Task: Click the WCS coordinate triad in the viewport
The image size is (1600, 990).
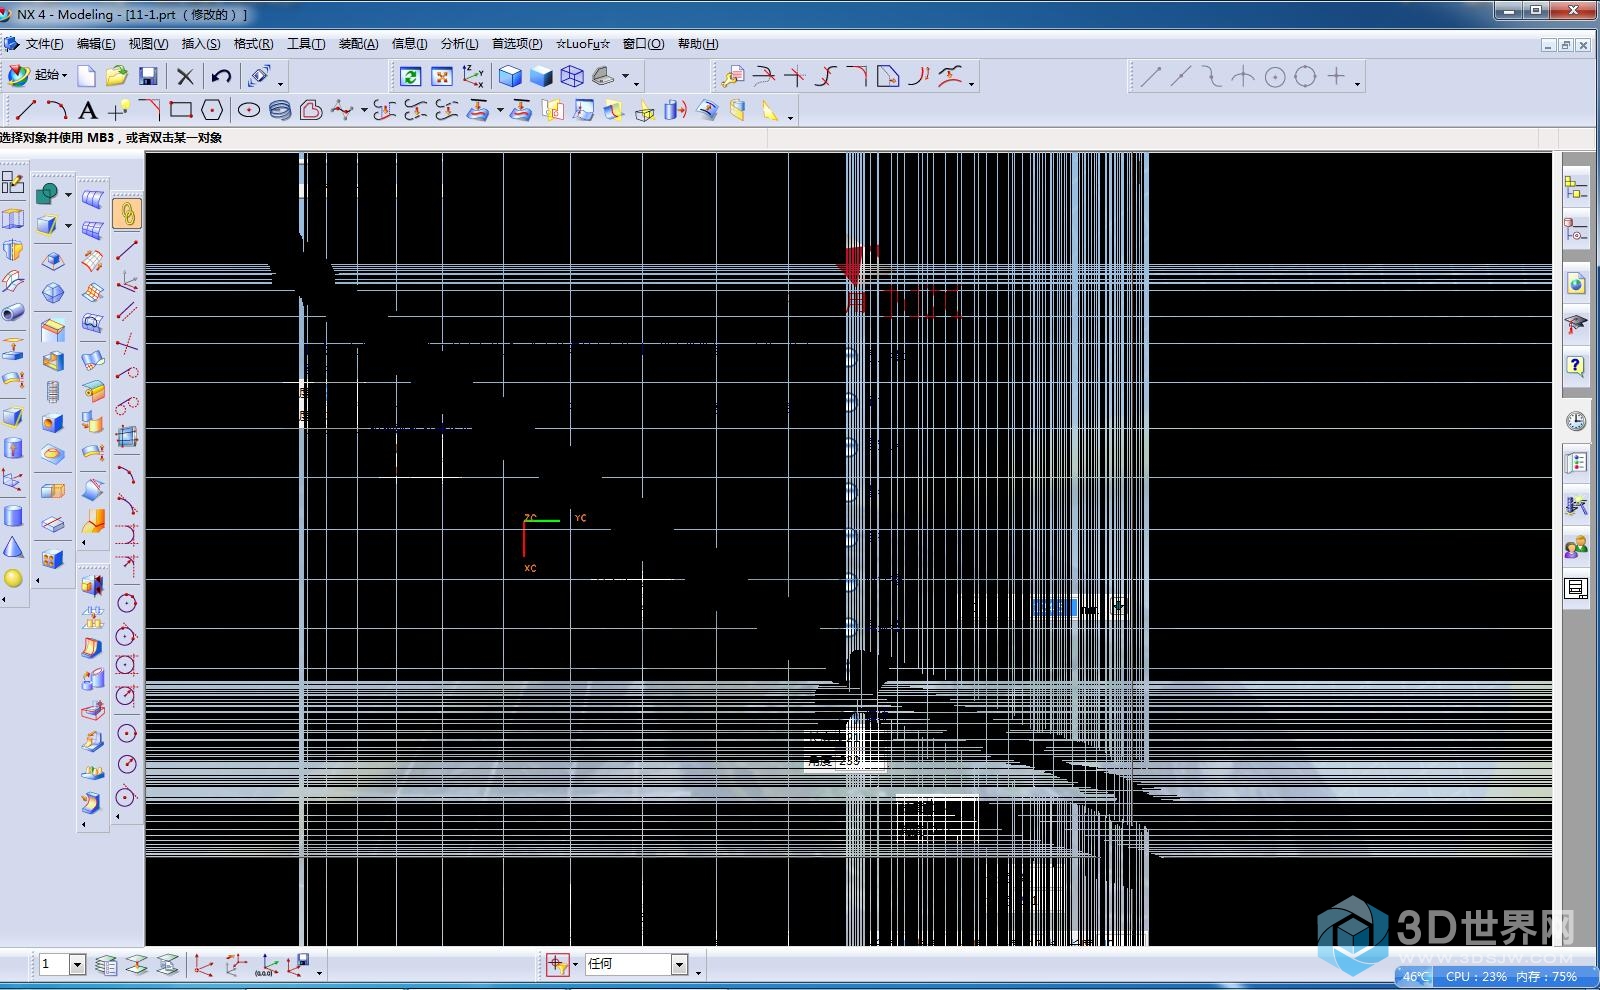Action: tap(553, 543)
